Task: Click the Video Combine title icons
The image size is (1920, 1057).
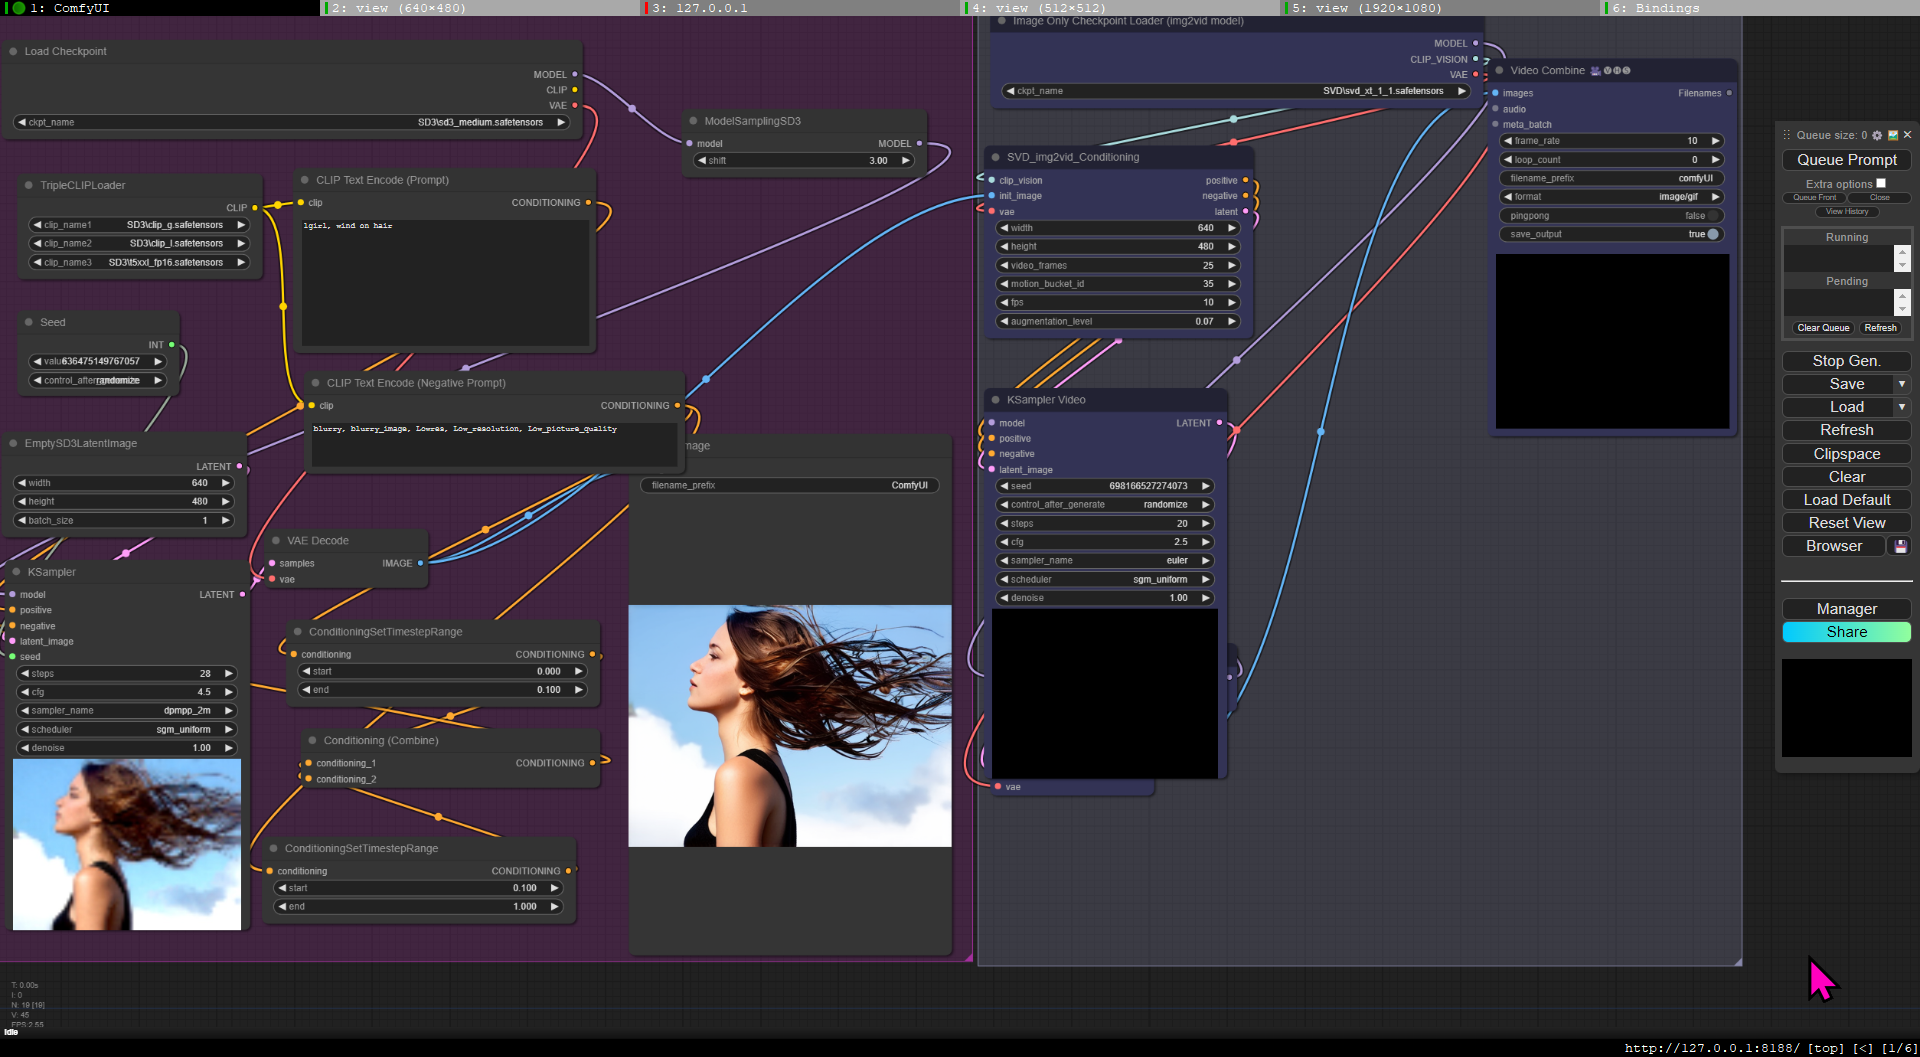Action: coord(1610,71)
